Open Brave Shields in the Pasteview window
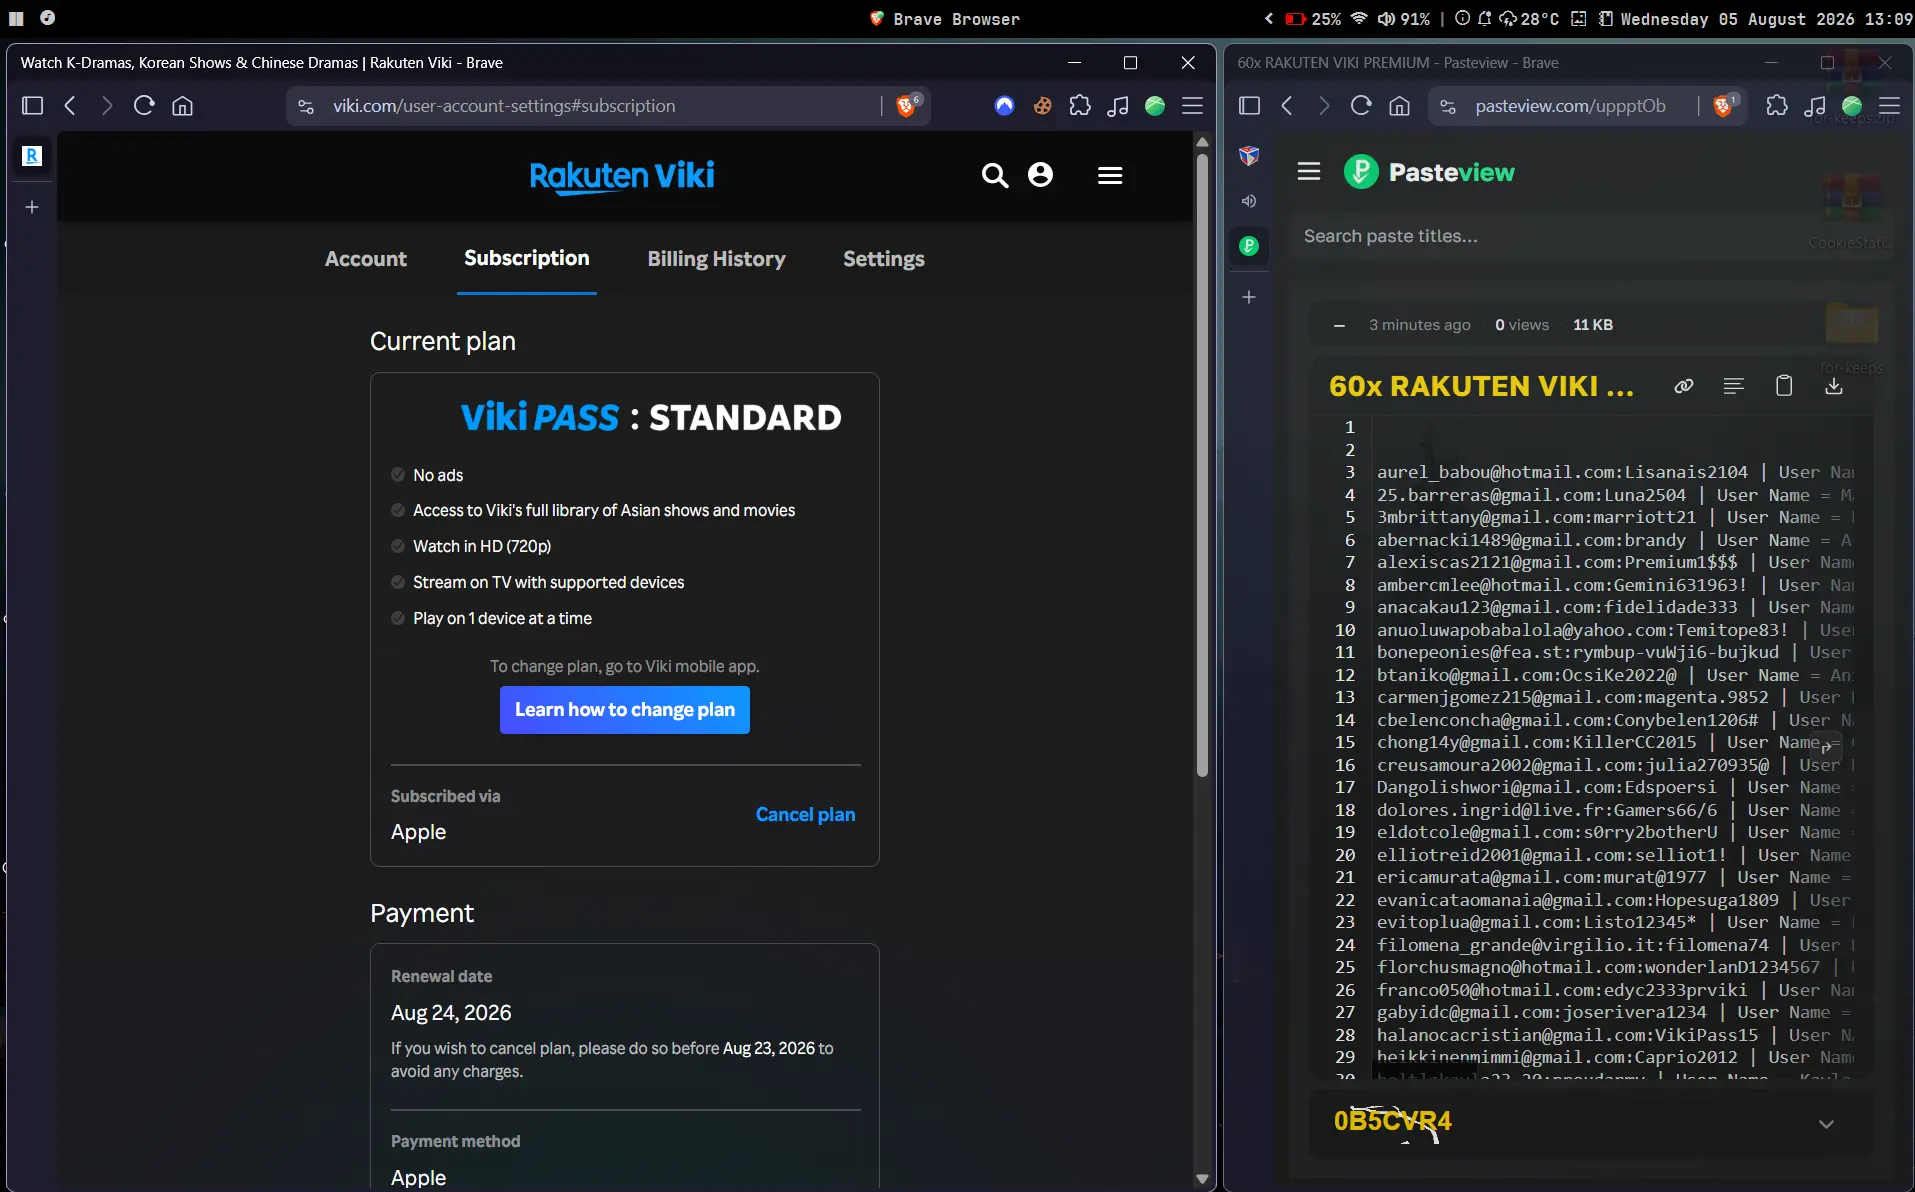1915x1192 pixels. [x=1725, y=105]
